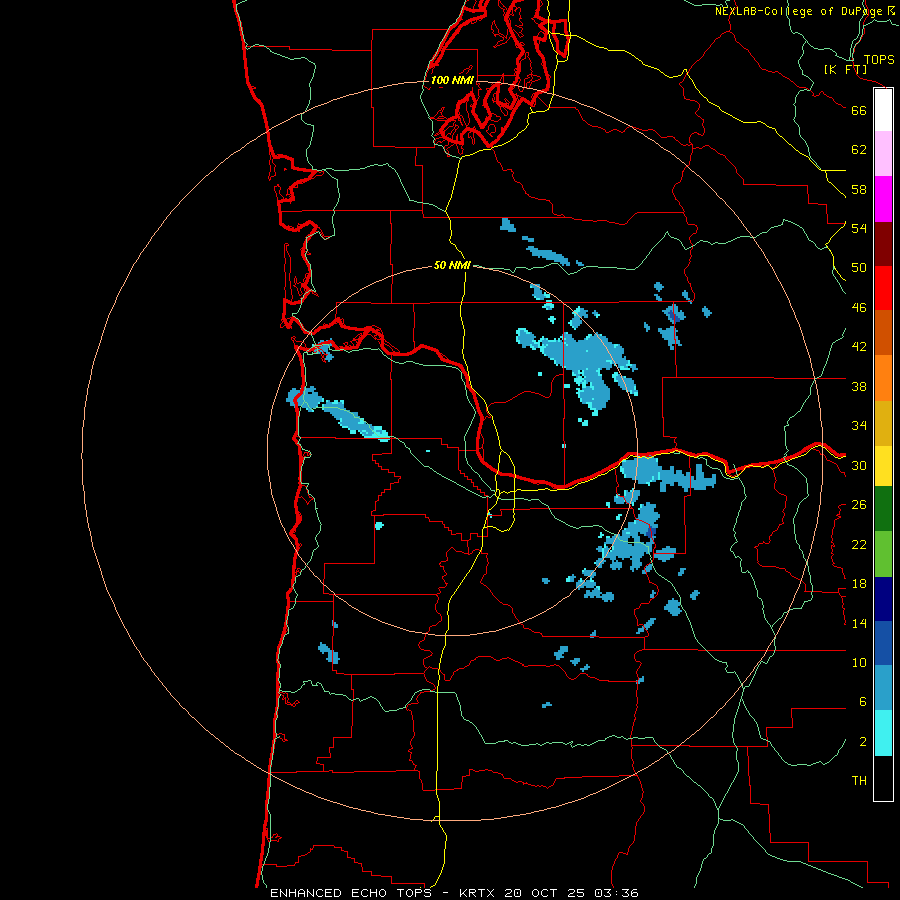The width and height of the screenshot is (900, 900).
Task: Click the bright red 46-50 kft swatch
Action: click(883, 288)
